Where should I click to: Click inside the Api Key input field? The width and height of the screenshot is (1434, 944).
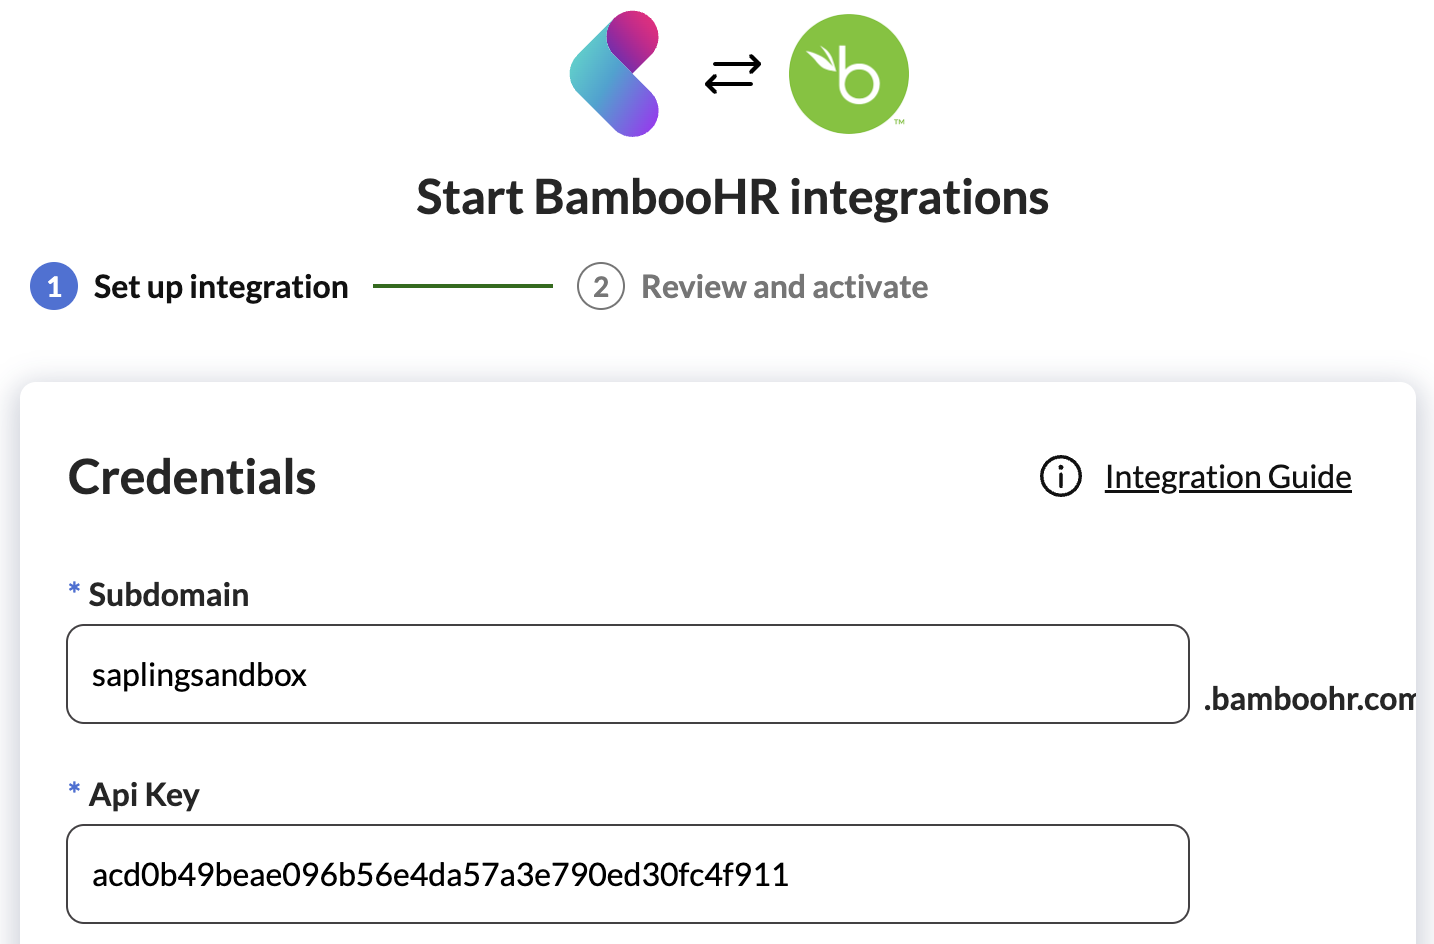point(627,874)
